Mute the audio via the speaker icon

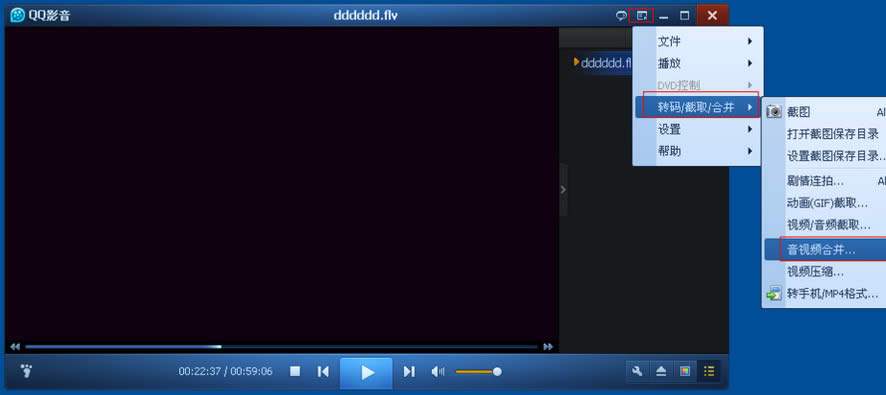(x=438, y=371)
